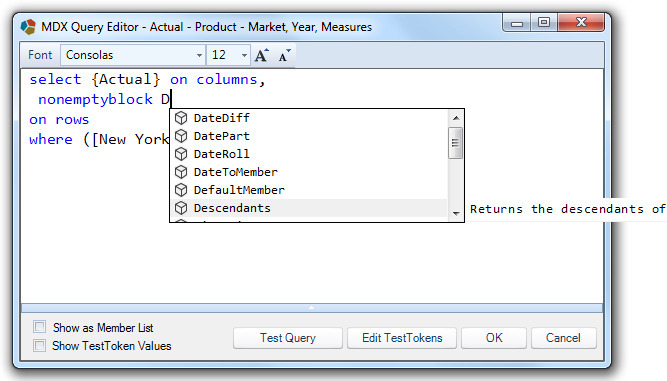Click the autocomplete list scrollbar thumb
The image size is (667, 381).
[x=455, y=143]
